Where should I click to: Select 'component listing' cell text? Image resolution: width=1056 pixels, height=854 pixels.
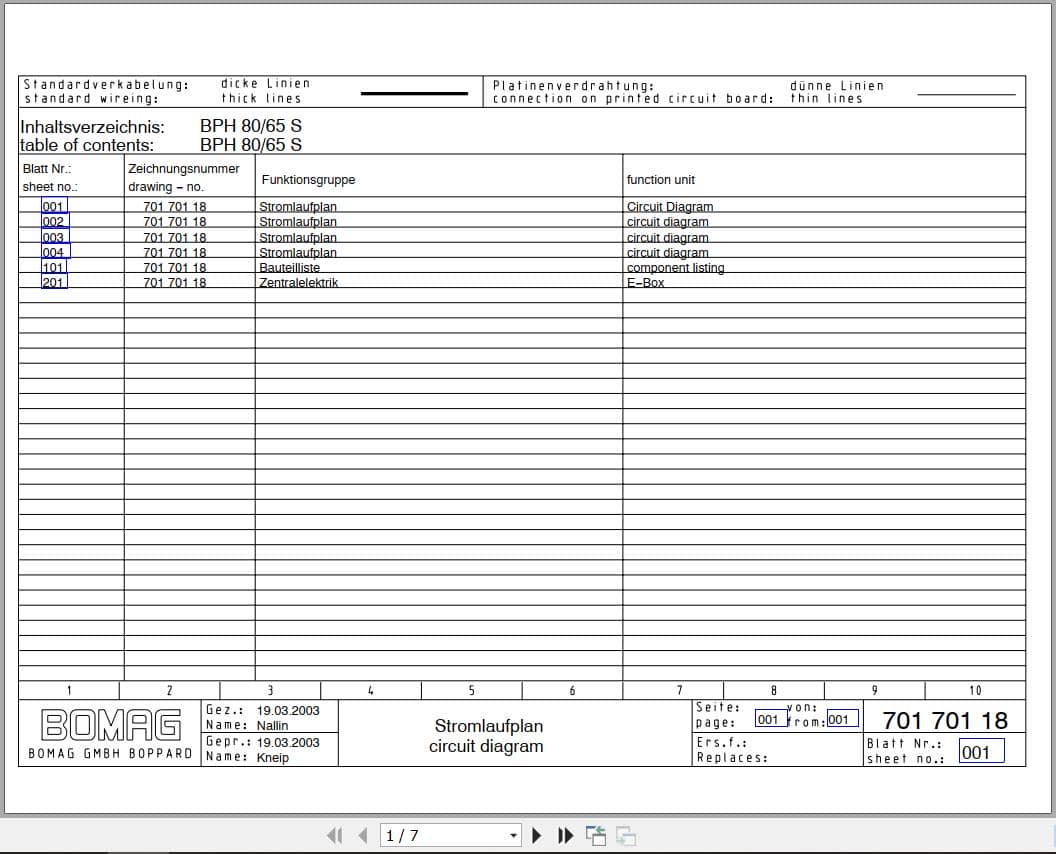pyautogui.click(x=675, y=267)
